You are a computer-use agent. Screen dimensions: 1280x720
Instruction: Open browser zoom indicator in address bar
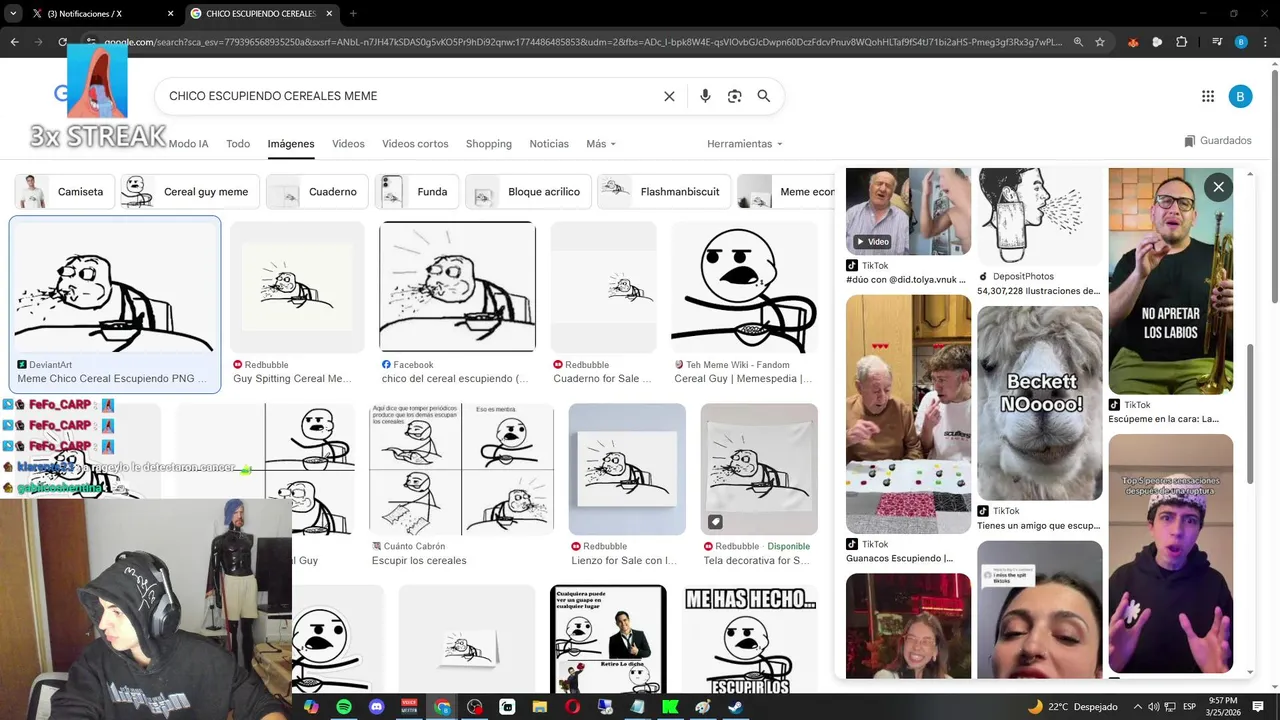pyautogui.click(x=1078, y=42)
